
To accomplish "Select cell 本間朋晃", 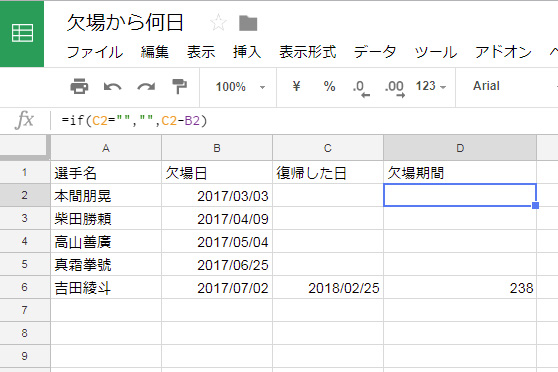I will click(106, 195).
